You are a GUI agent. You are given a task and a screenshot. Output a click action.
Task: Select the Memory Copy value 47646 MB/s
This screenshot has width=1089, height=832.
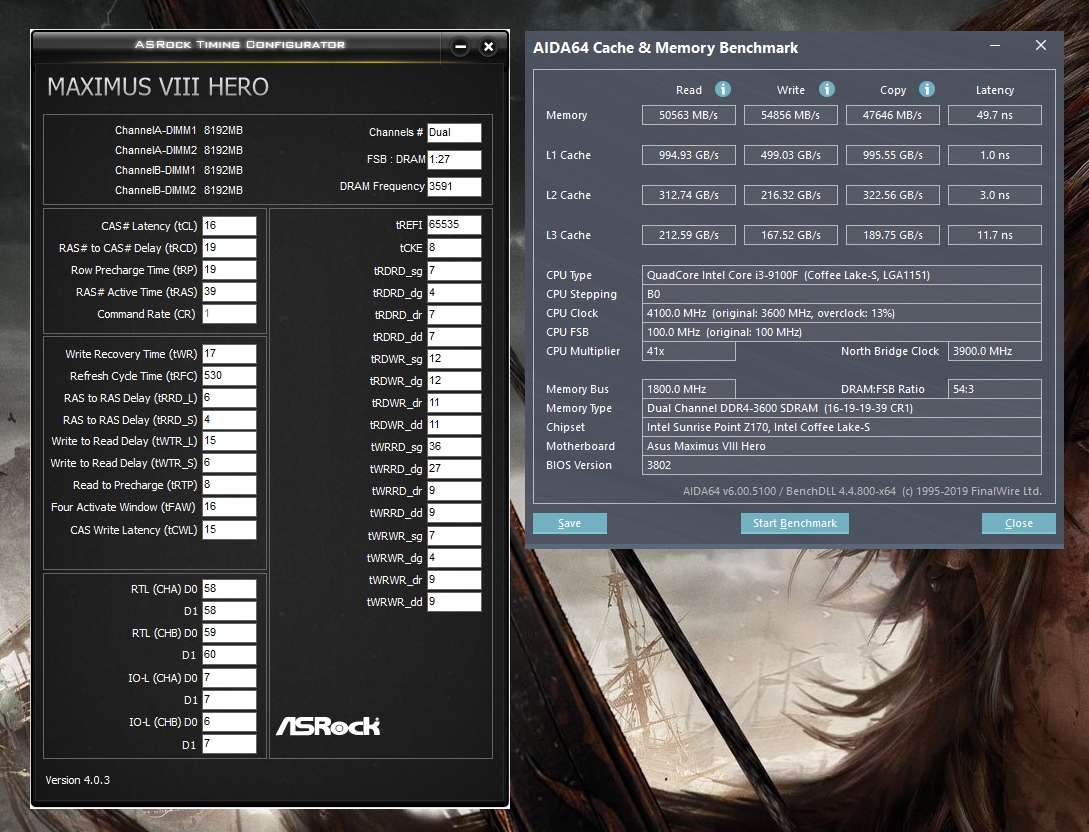[x=892, y=115]
